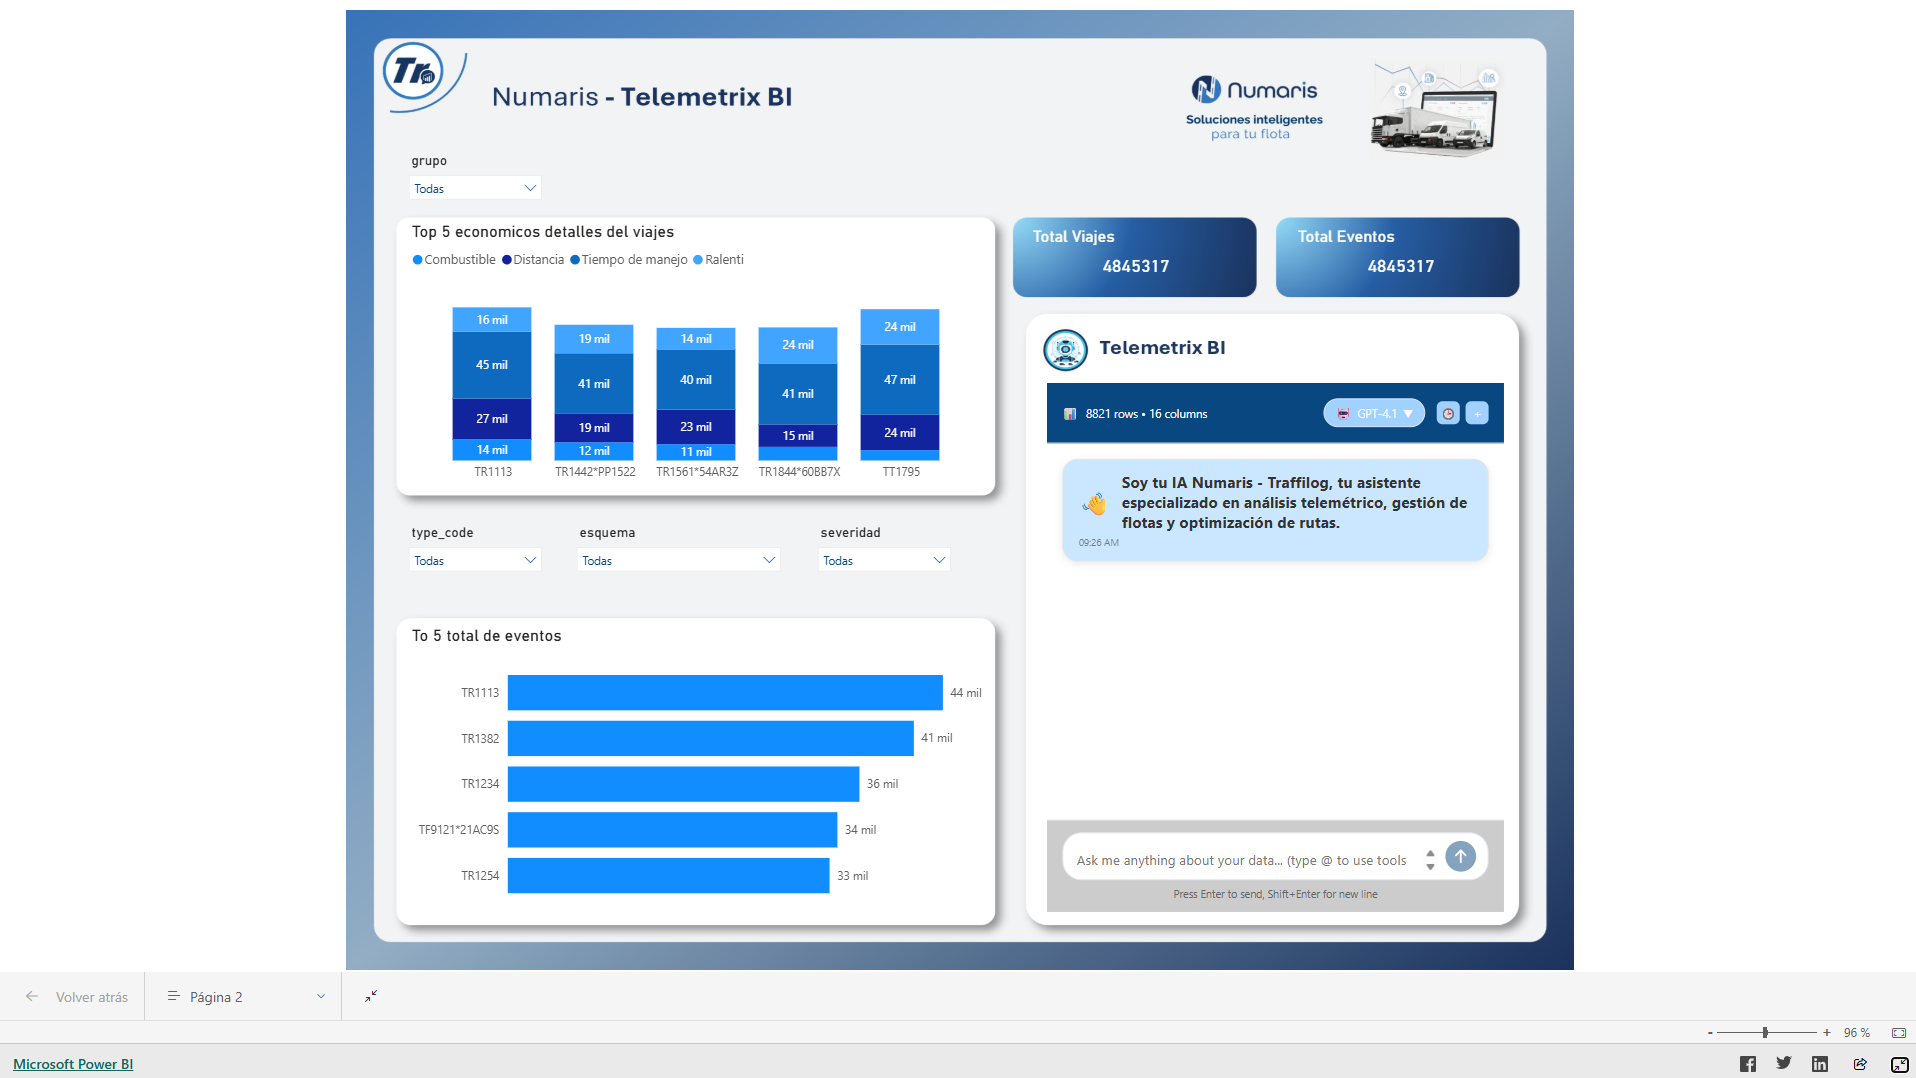Open the GPT-4.1 model selector

coord(1374,413)
